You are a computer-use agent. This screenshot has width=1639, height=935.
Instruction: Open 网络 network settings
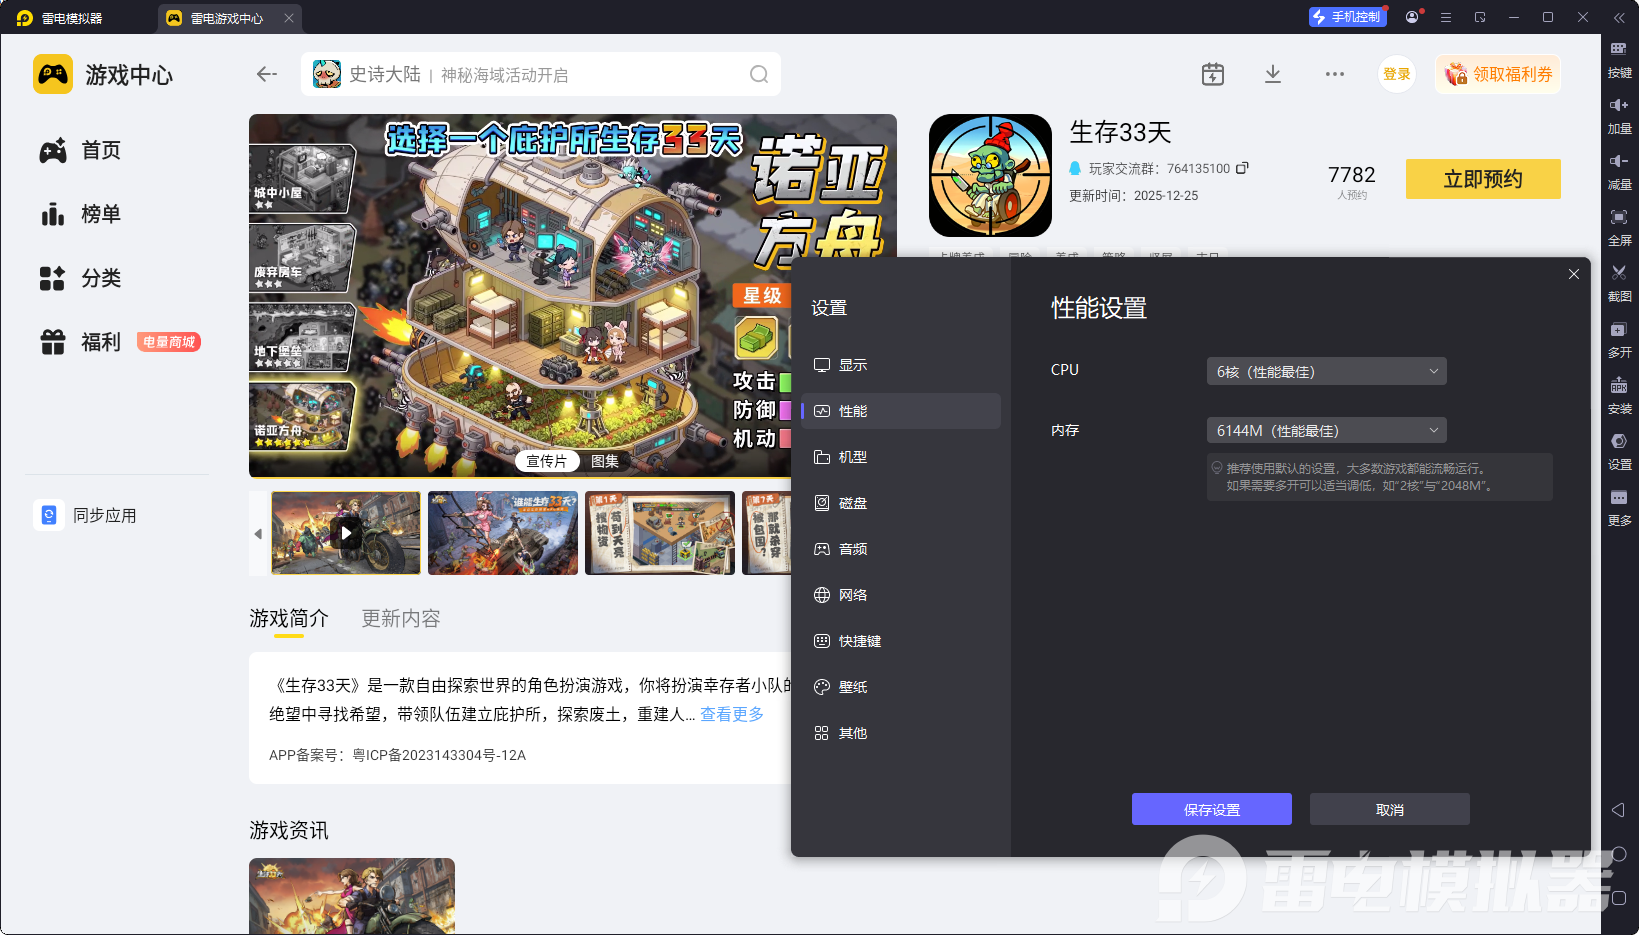pyautogui.click(x=900, y=595)
